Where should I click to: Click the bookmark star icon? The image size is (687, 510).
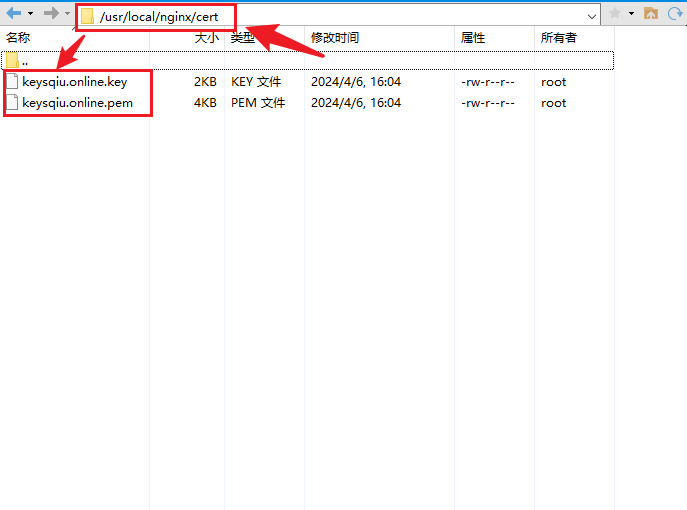pyautogui.click(x=615, y=14)
